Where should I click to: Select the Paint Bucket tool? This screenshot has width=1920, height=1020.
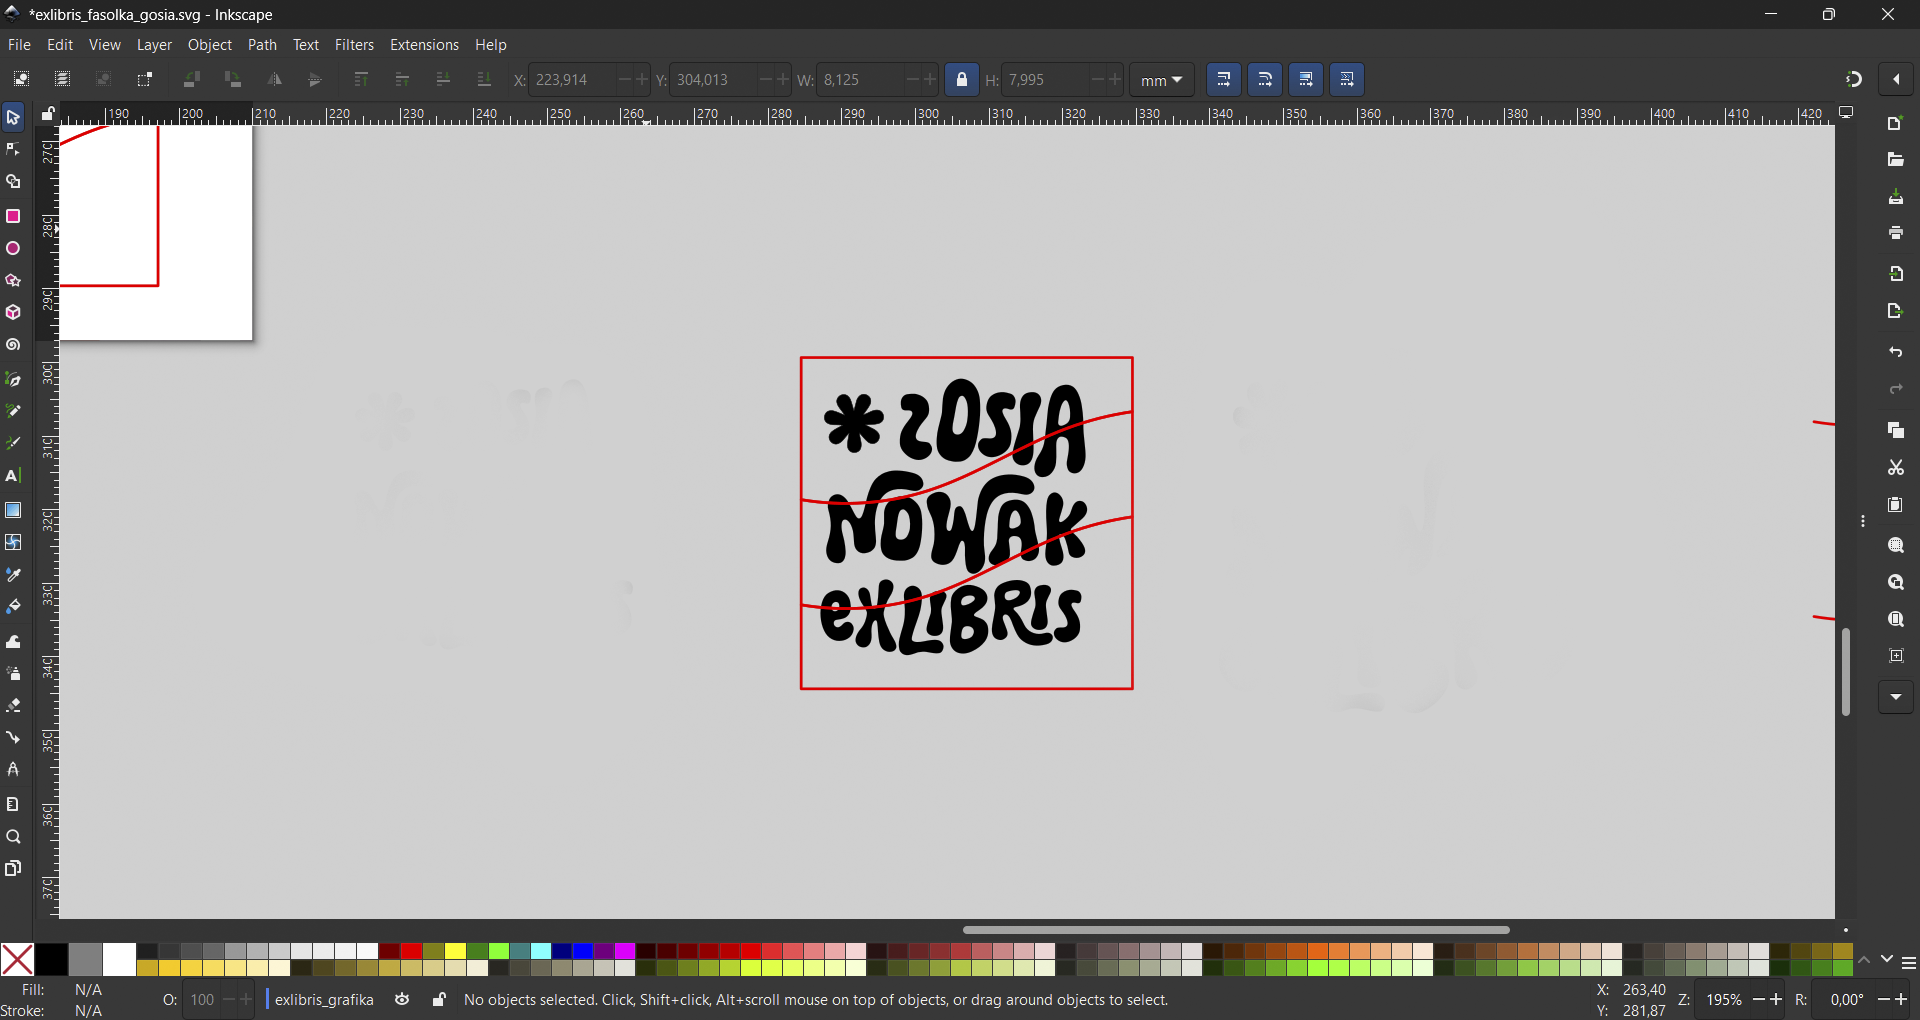(x=13, y=607)
